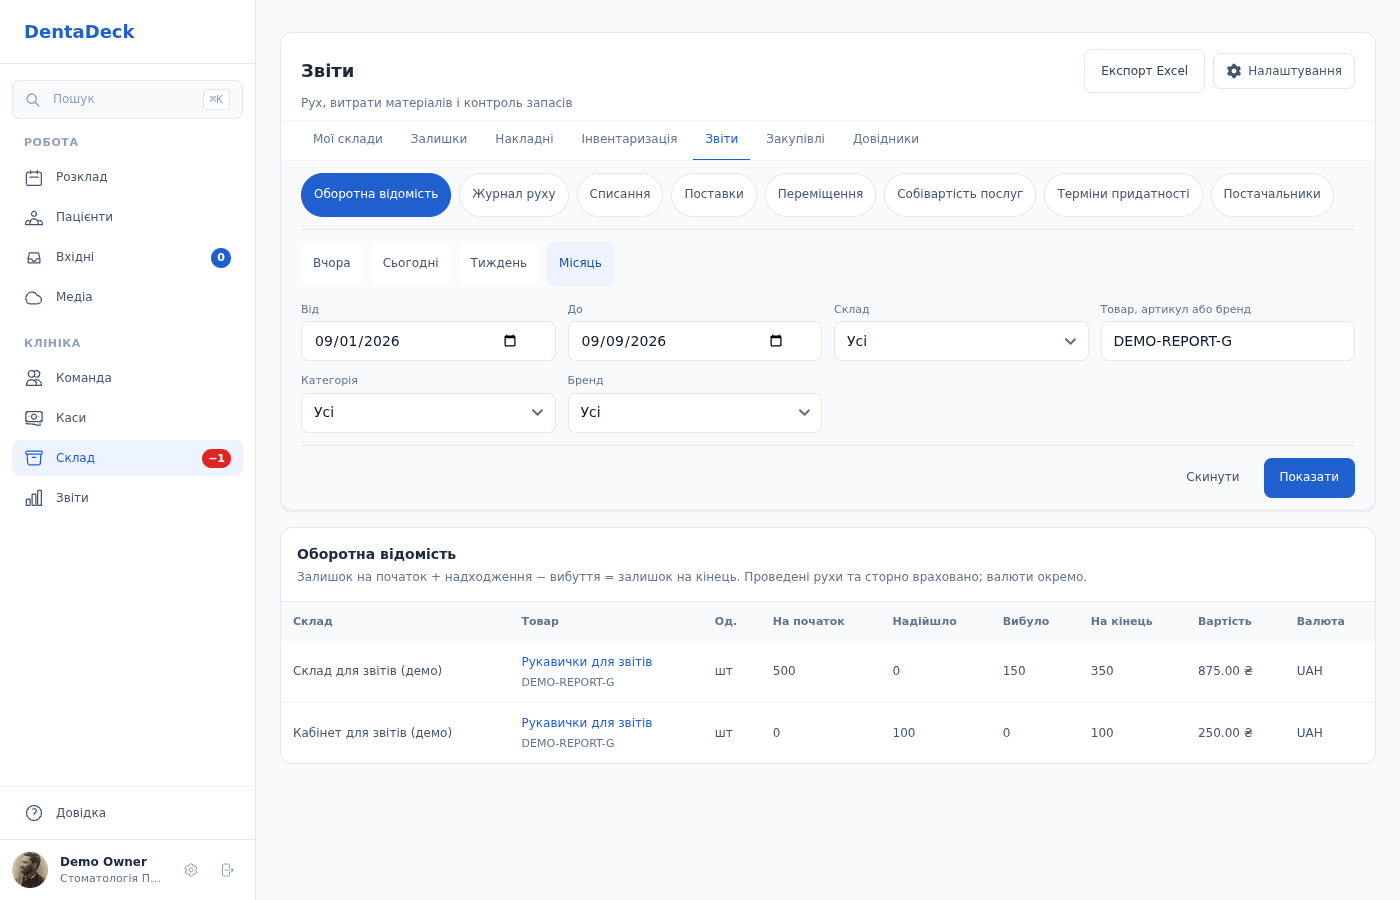Select the Сьогодні period toggle
The width and height of the screenshot is (1400, 900).
411,263
